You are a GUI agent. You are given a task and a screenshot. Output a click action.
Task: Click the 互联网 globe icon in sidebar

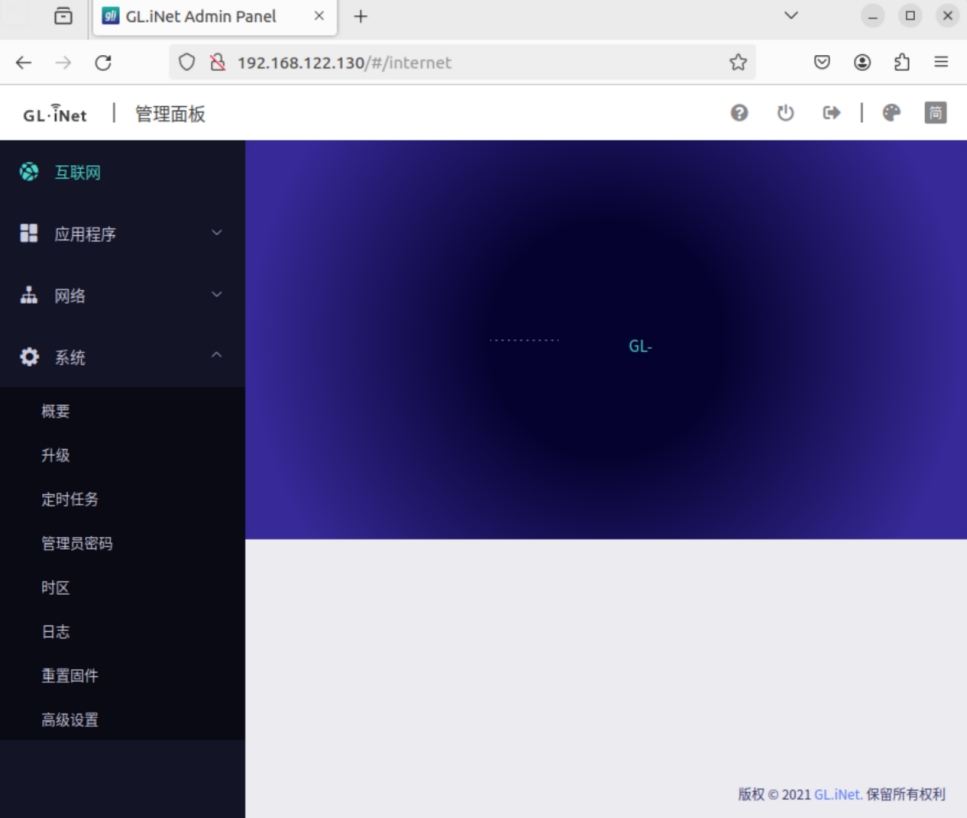tap(29, 172)
